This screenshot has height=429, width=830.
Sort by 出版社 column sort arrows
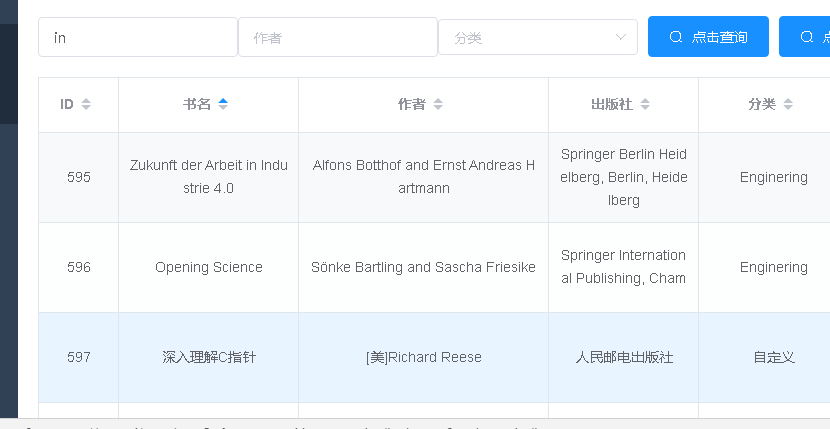pyautogui.click(x=645, y=104)
